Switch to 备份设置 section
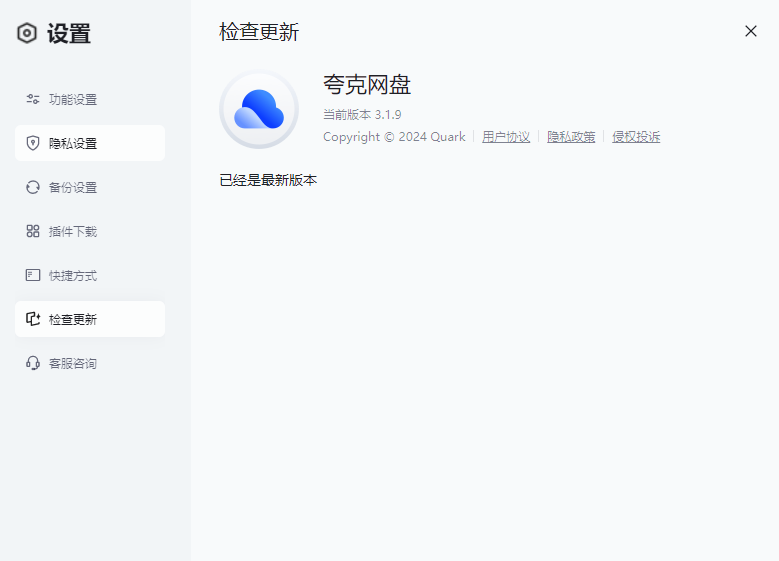The height and width of the screenshot is (561, 779). (x=90, y=187)
